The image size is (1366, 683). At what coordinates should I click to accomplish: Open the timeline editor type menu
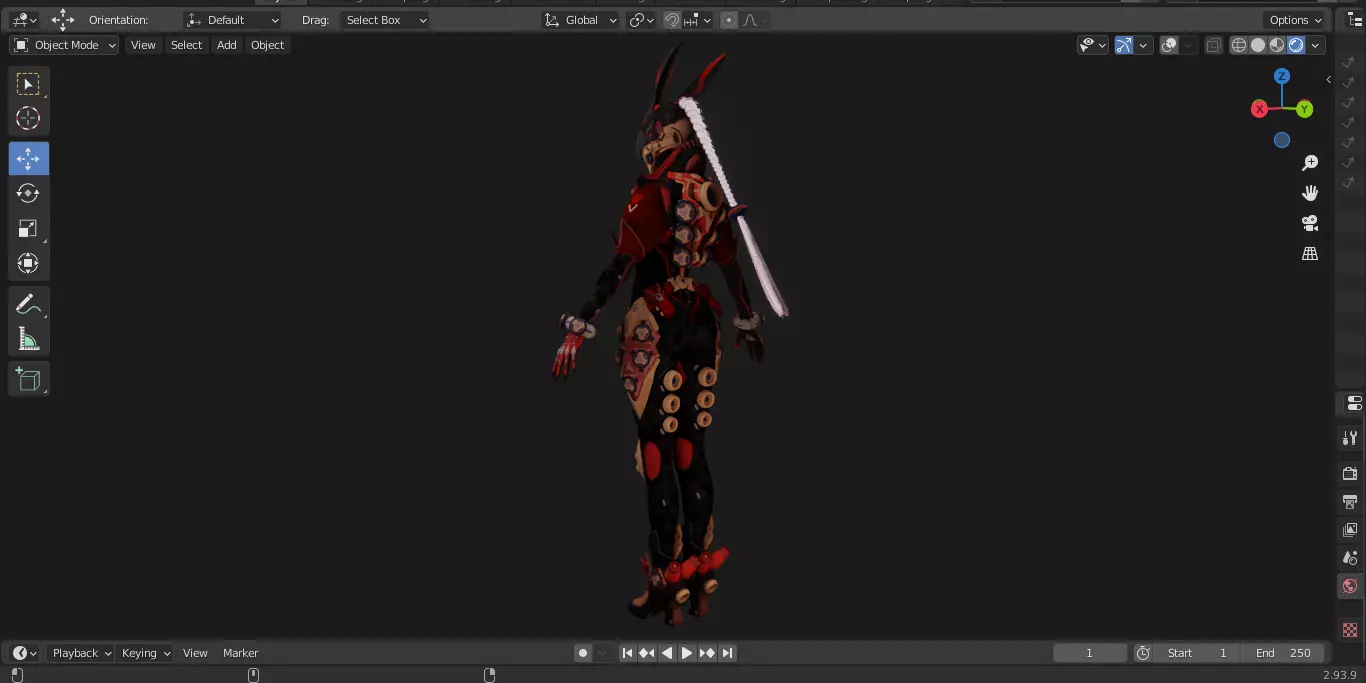25,653
